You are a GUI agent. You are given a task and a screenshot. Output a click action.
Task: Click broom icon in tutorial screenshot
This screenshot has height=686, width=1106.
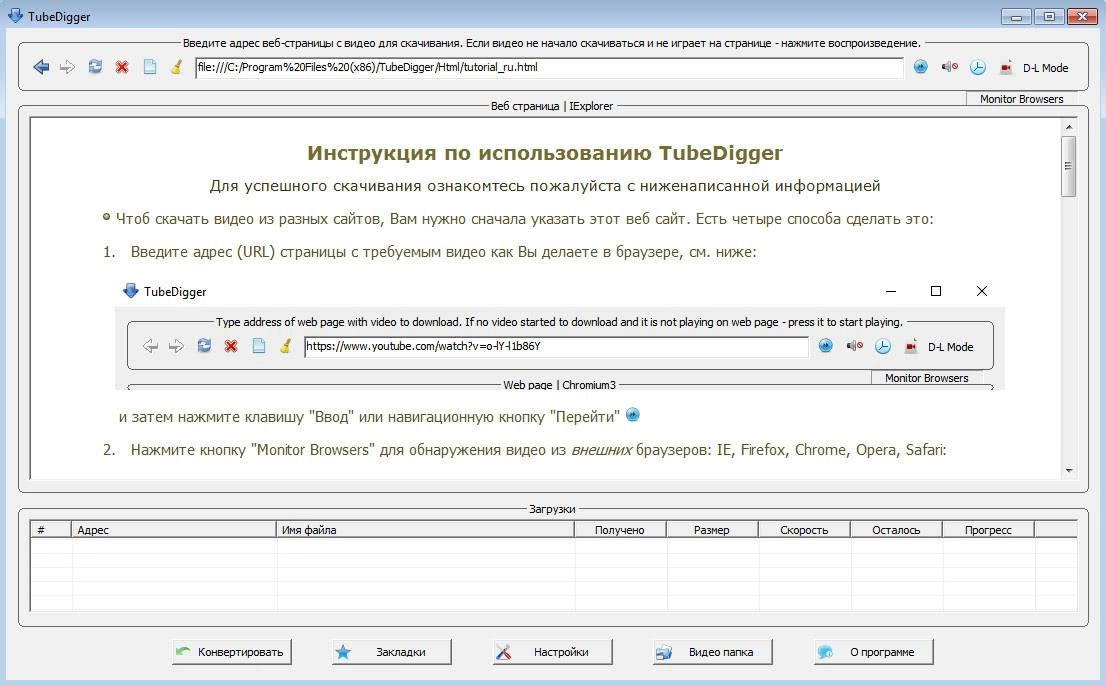coord(285,345)
